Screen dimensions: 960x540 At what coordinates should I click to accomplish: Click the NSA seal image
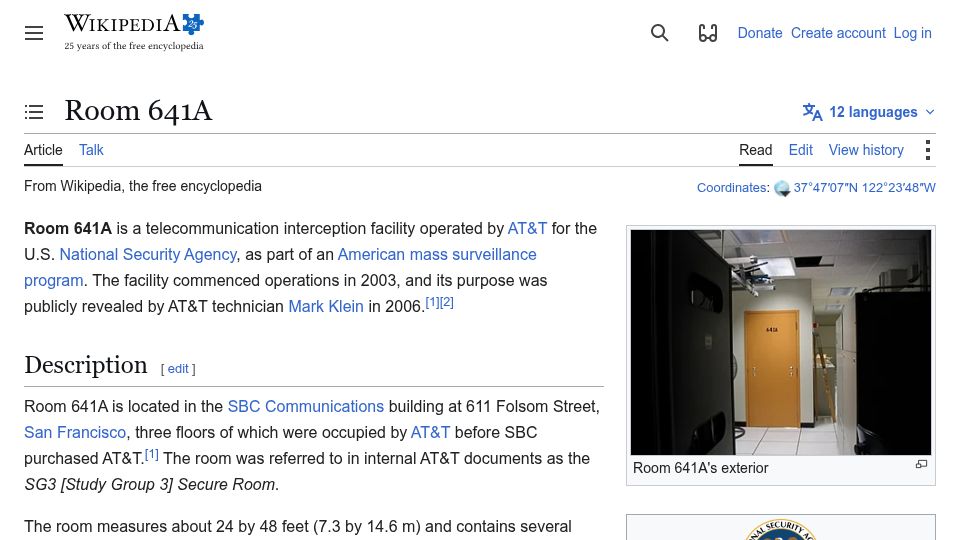coord(781,530)
